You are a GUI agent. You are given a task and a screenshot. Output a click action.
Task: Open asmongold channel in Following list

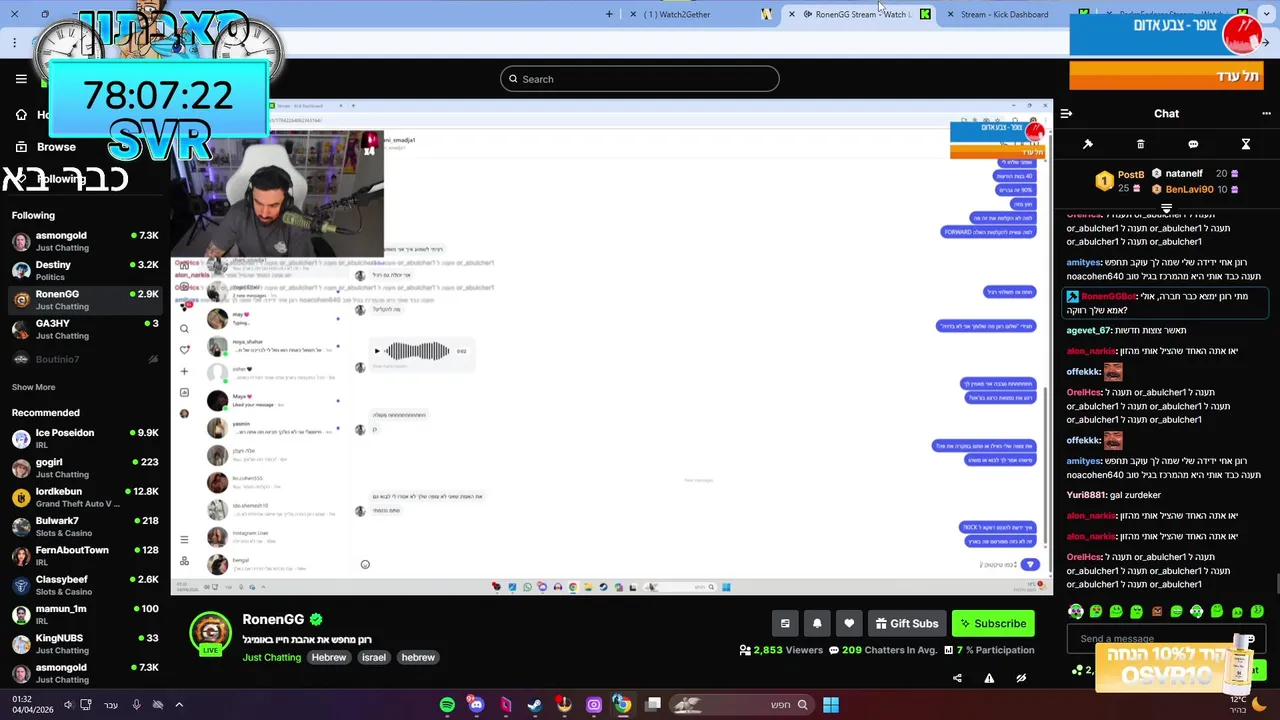pos(85,242)
